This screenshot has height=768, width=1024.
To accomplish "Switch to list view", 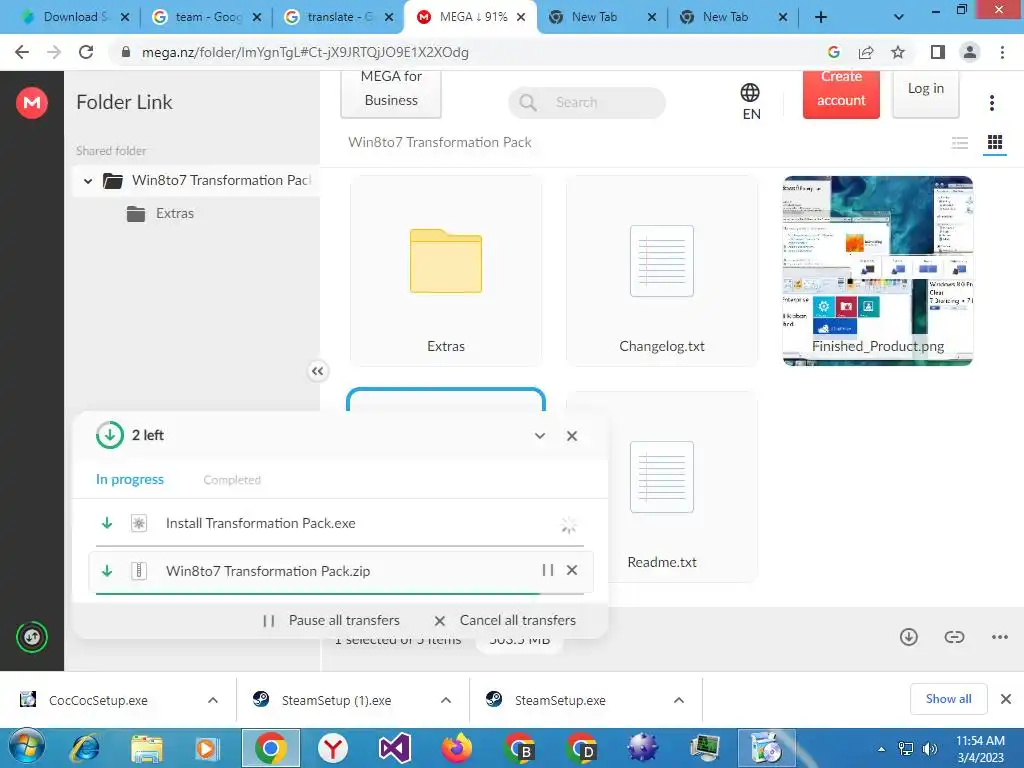I will [959, 142].
